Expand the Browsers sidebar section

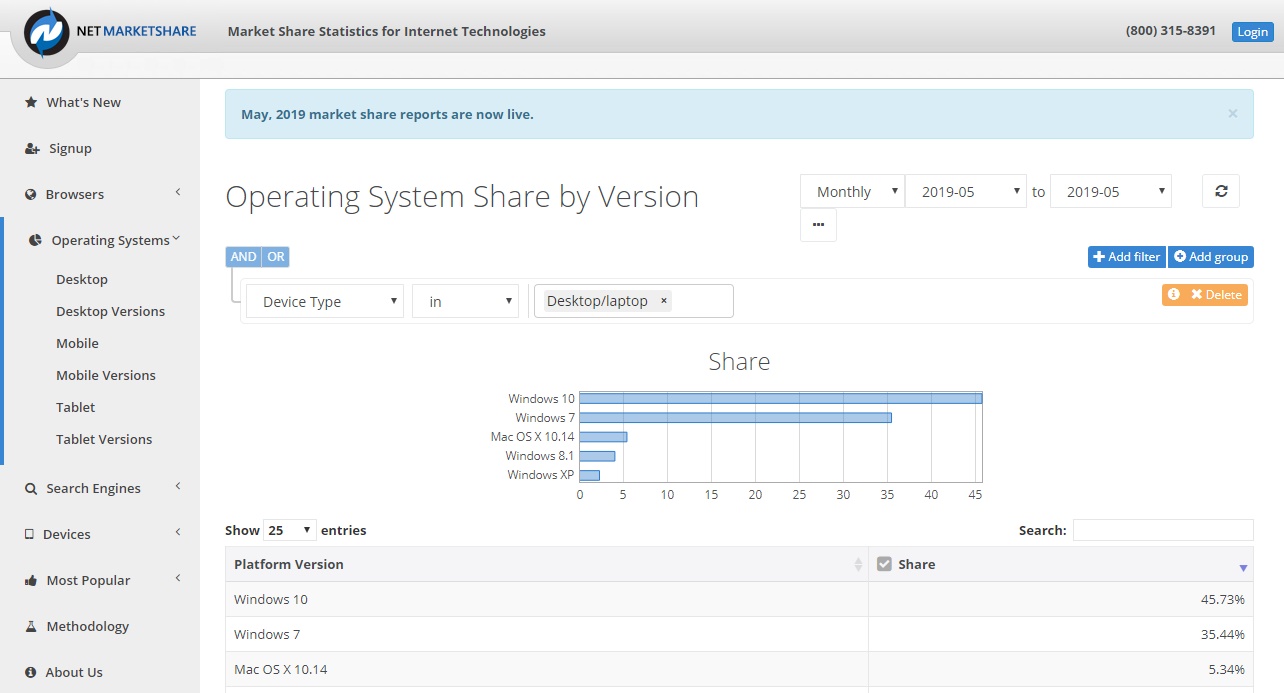coord(178,192)
